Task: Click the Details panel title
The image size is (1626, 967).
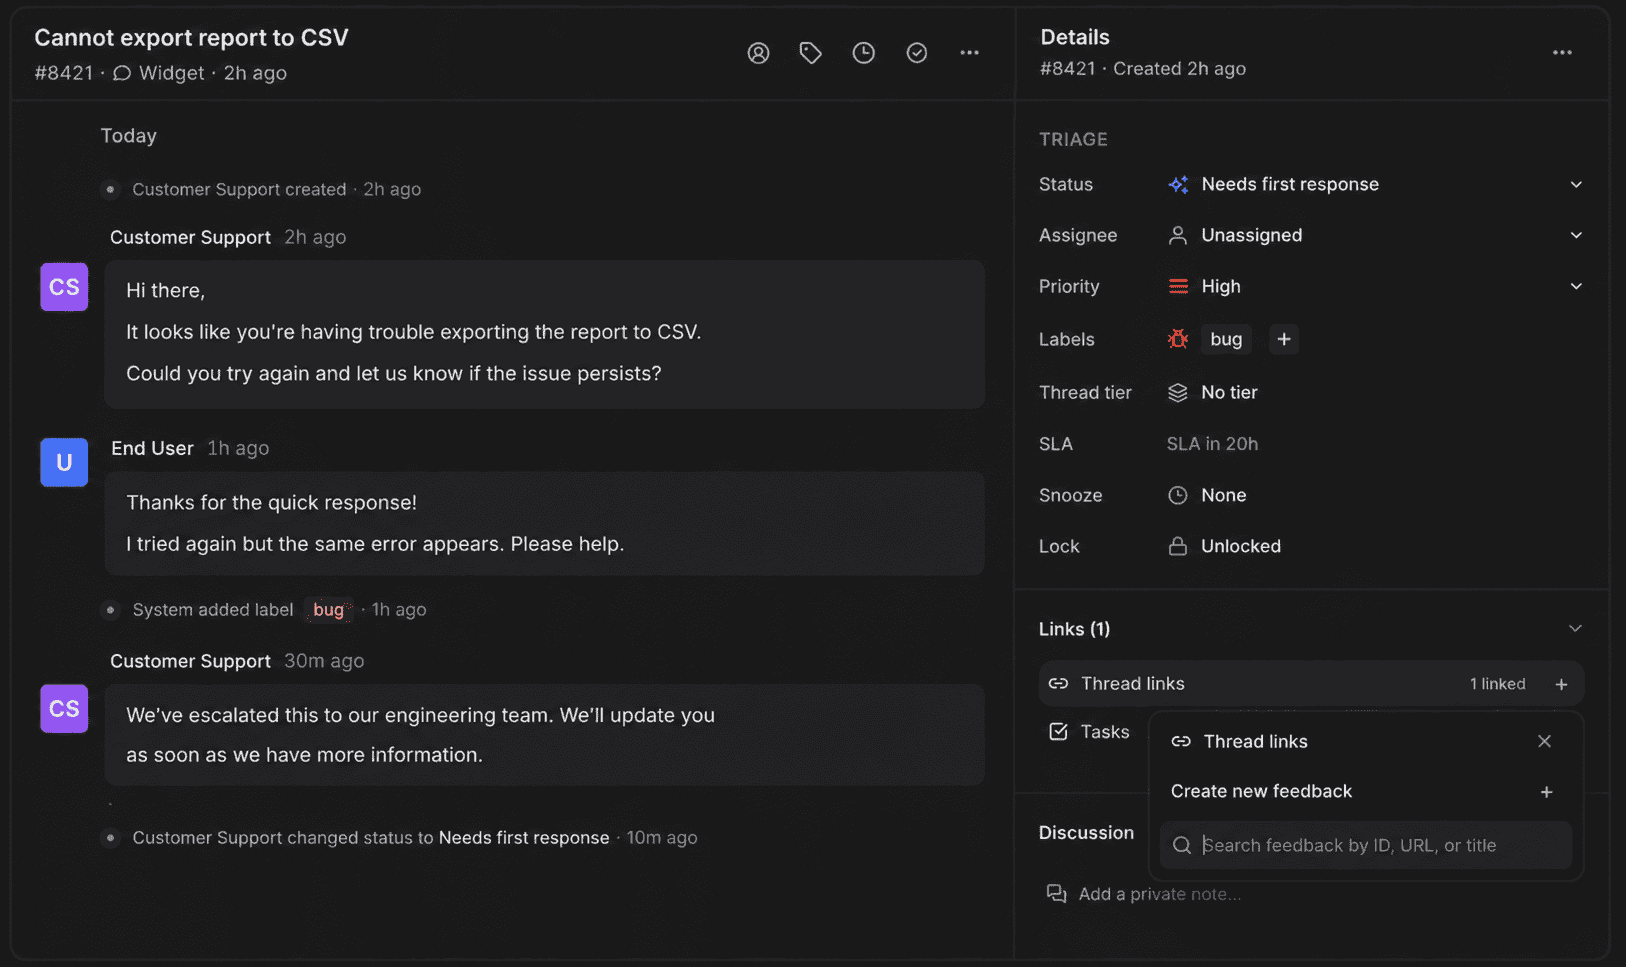Action: click(x=1074, y=37)
